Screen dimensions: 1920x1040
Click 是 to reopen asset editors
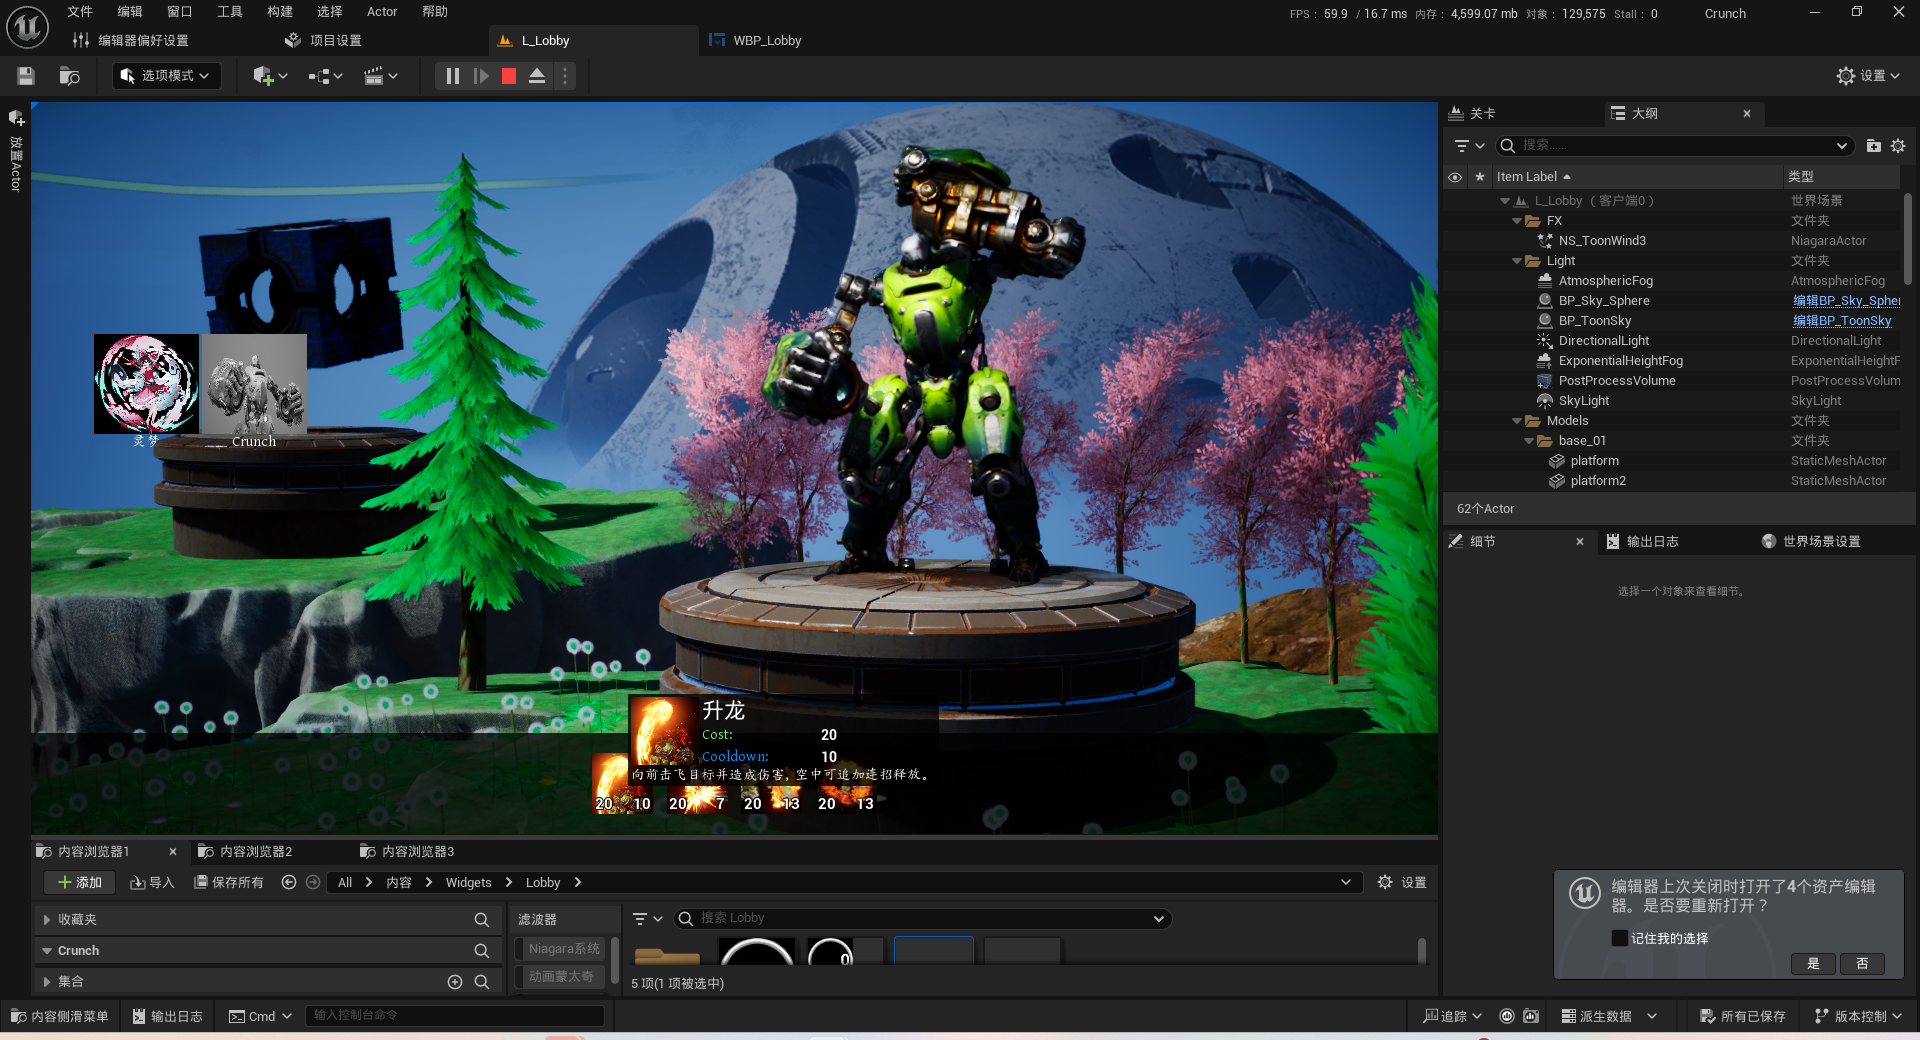[x=1813, y=964]
